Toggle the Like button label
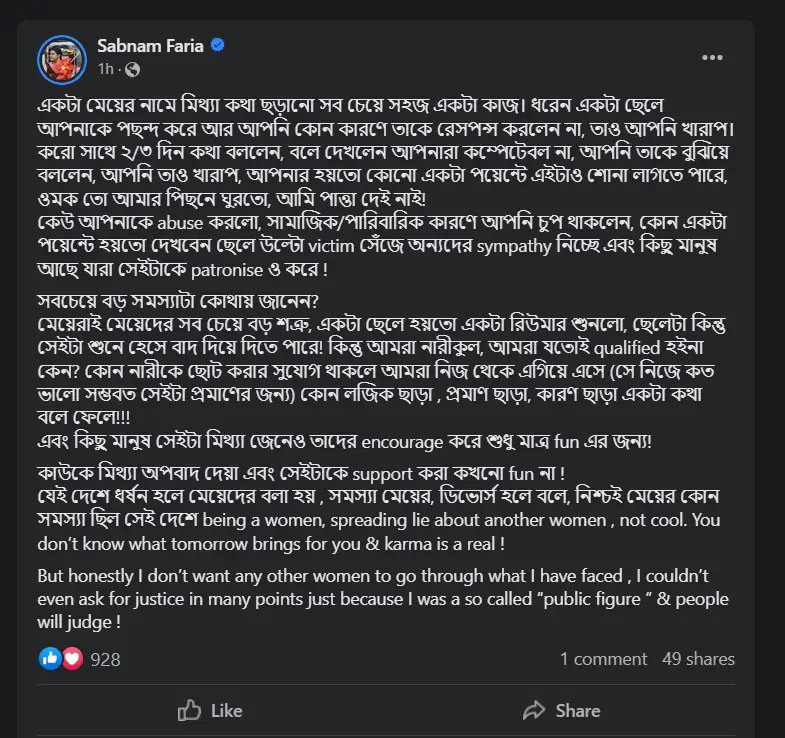 pyautogui.click(x=227, y=711)
